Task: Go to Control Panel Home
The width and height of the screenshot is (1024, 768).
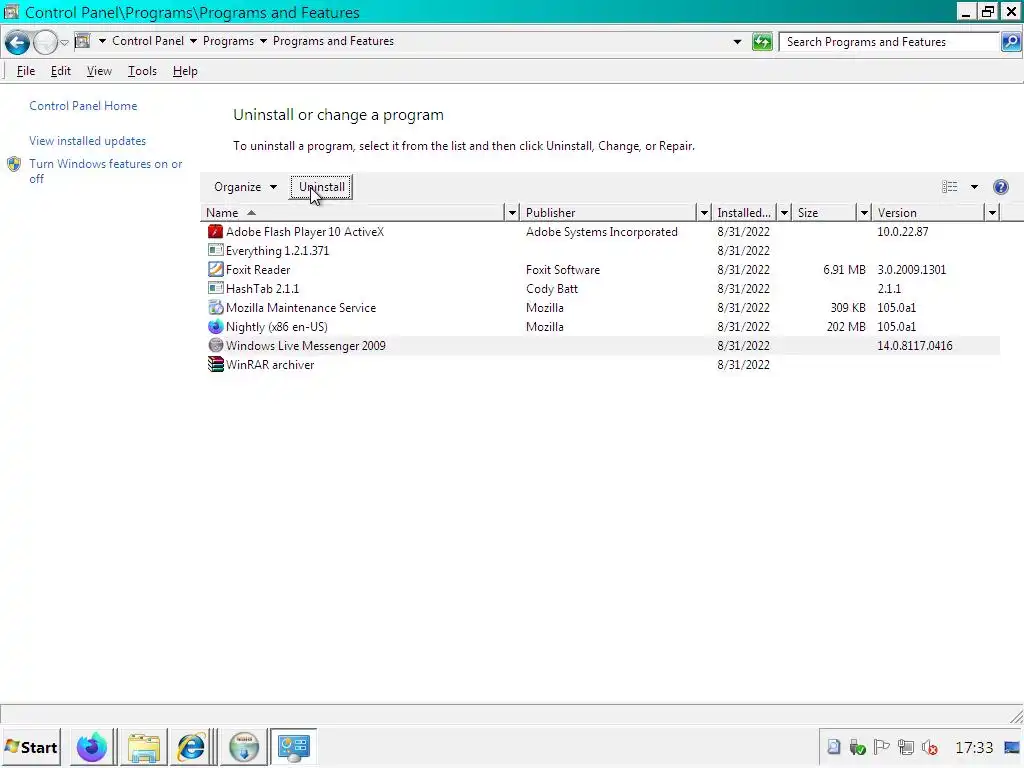Action: pyautogui.click(x=83, y=106)
